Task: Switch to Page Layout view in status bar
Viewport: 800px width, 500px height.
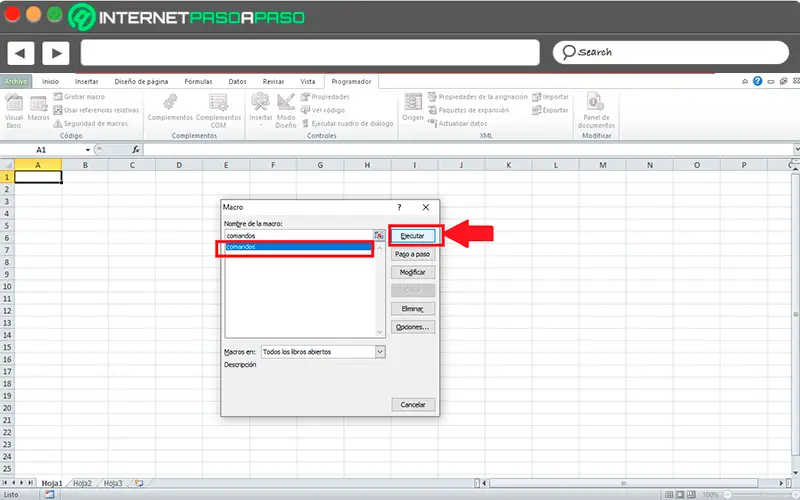Action: 680,494
